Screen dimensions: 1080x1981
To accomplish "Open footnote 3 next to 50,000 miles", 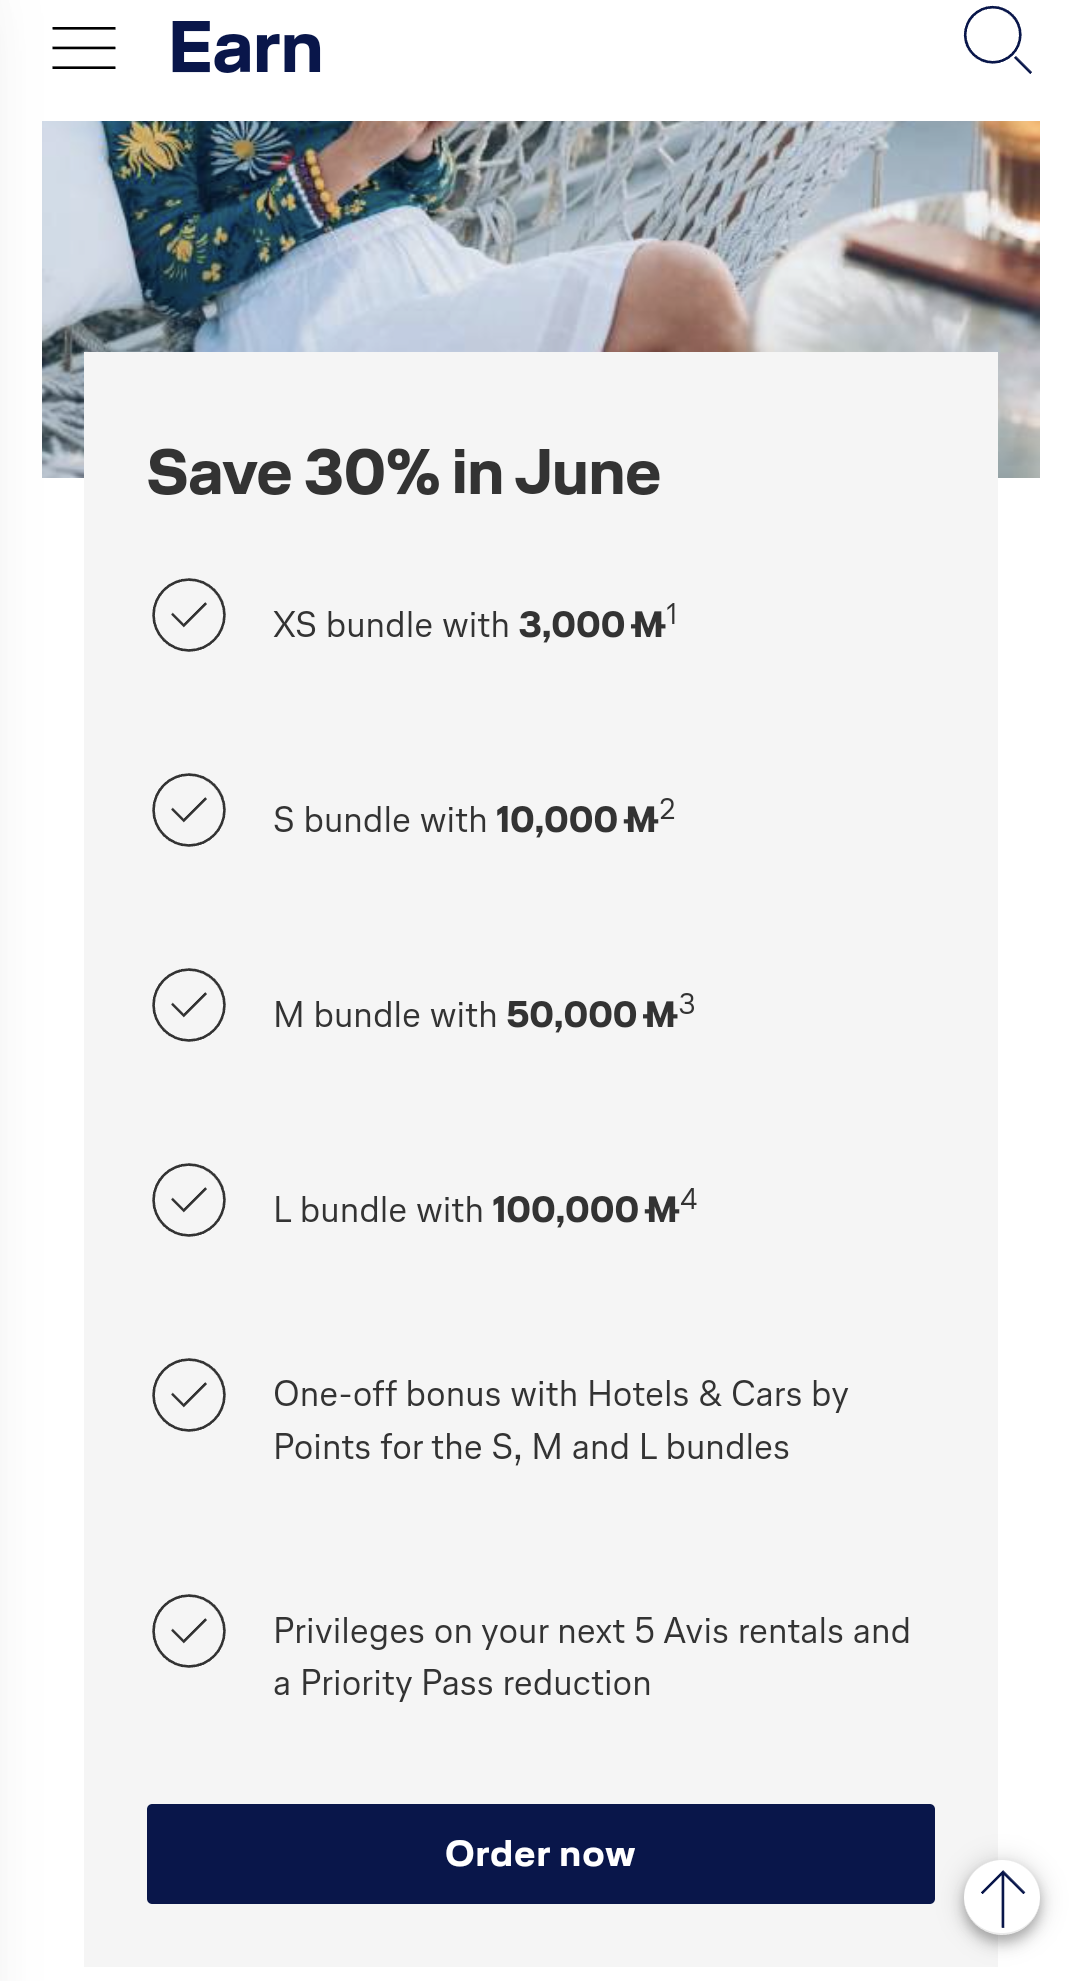I will pyautogui.click(x=687, y=1004).
